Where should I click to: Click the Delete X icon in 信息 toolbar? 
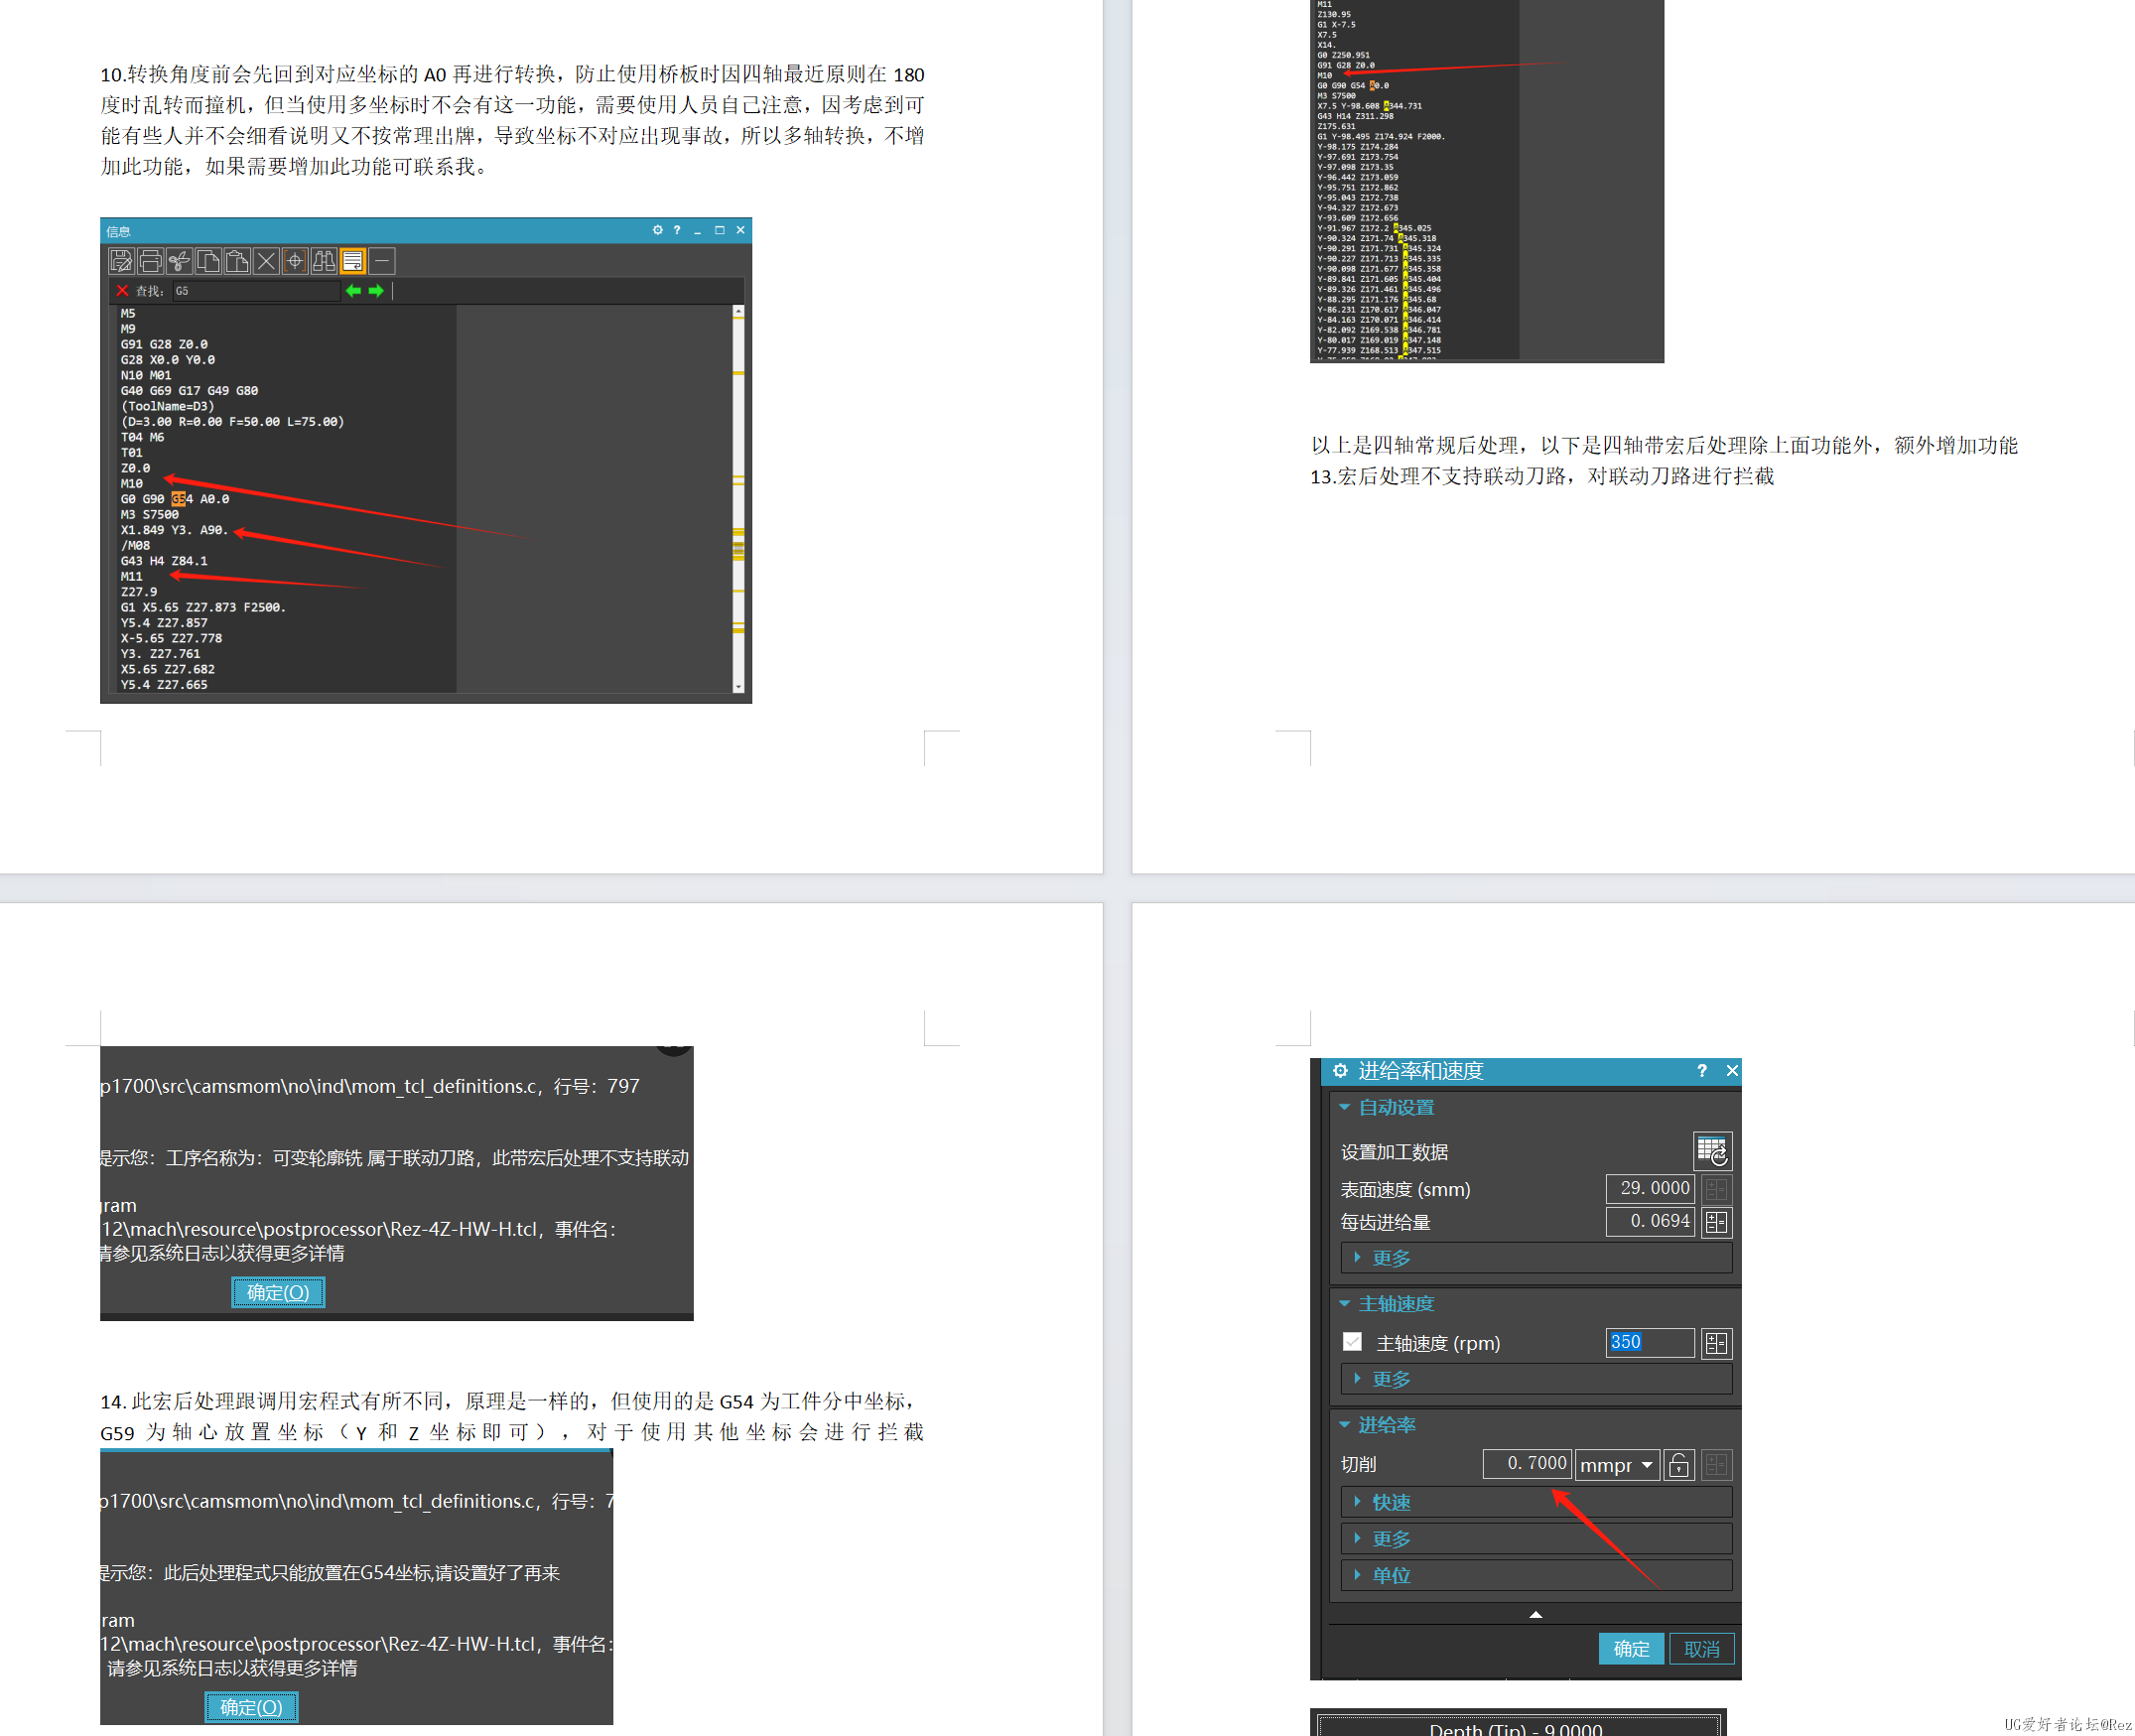click(x=266, y=261)
